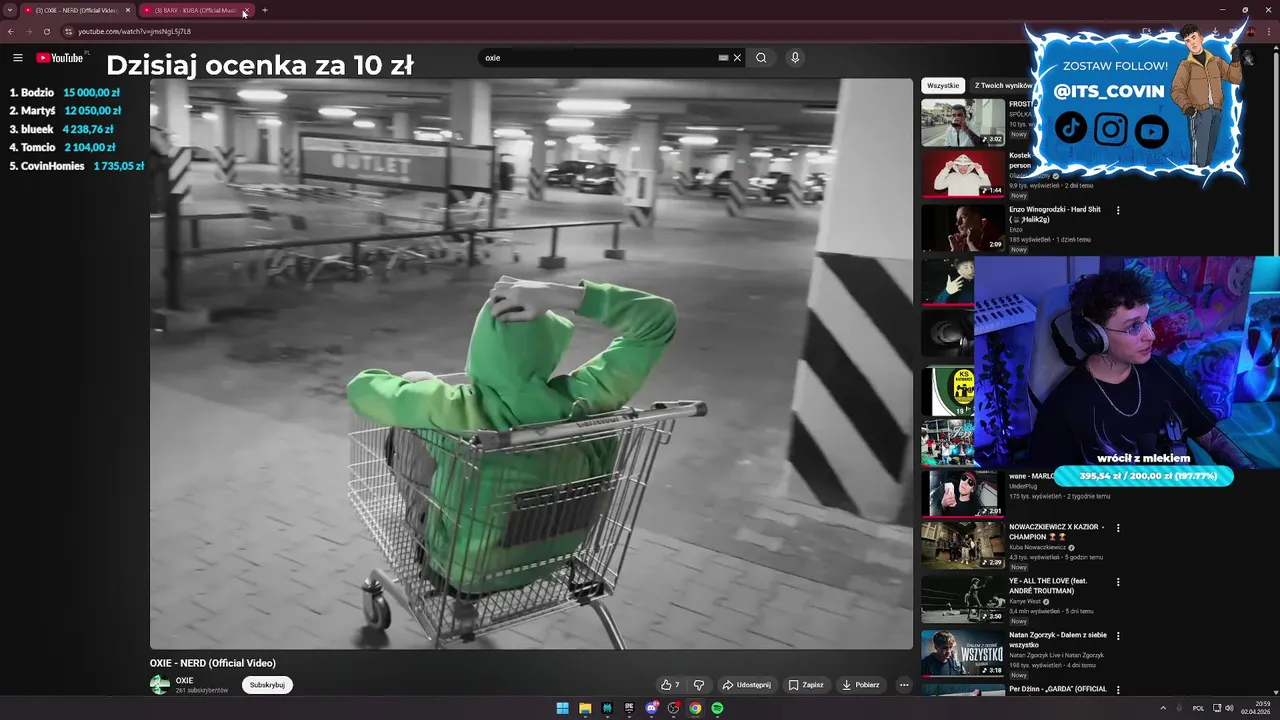The width and height of the screenshot is (1280, 720).
Task: Close the BARY - KUBA tab
Action: (x=246, y=10)
